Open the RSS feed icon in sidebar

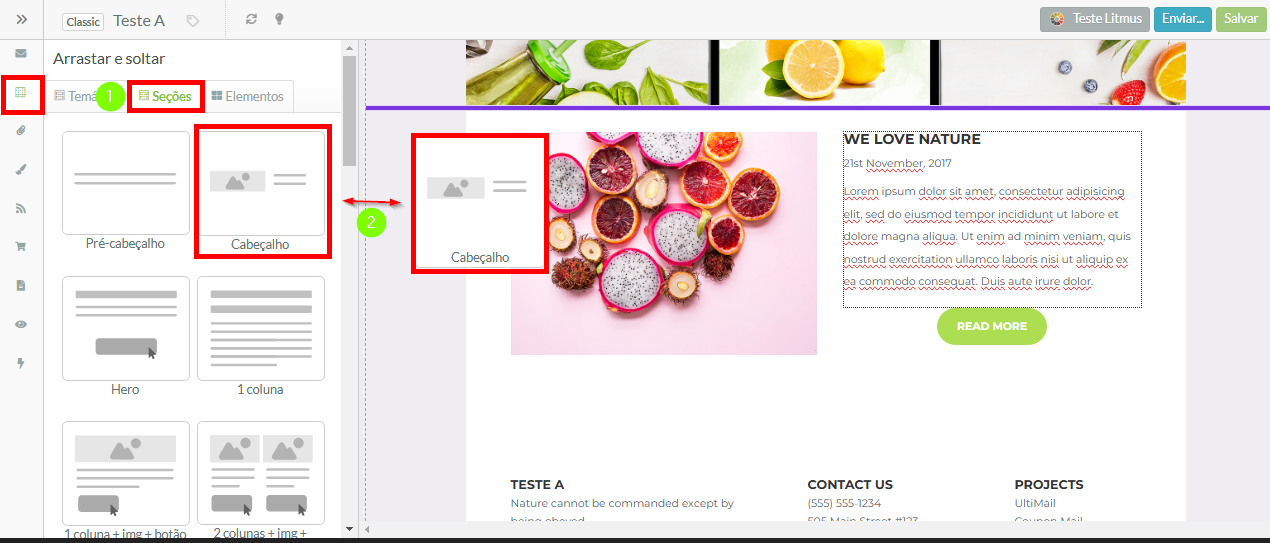tap(21, 208)
